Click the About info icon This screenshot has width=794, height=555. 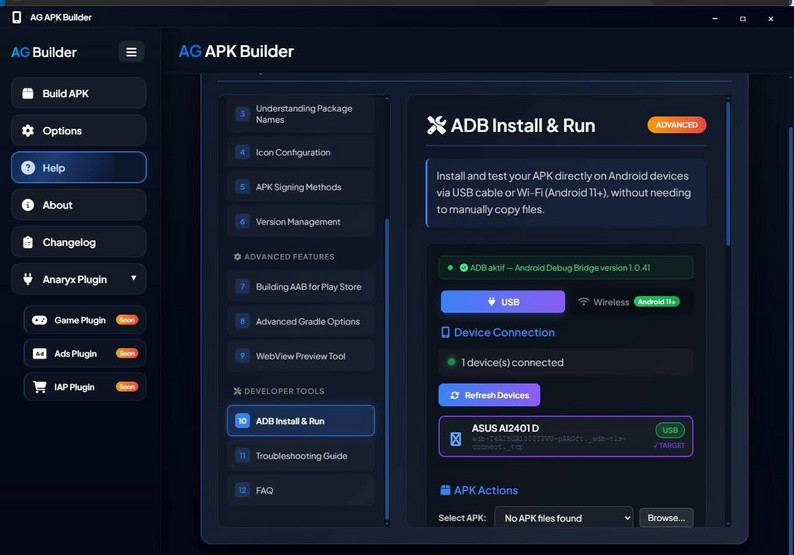[28, 205]
